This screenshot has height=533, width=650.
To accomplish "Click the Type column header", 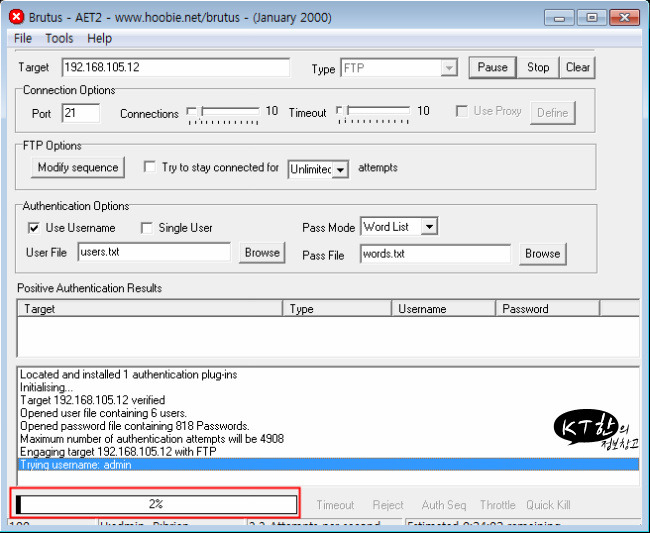I will coord(337,309).
